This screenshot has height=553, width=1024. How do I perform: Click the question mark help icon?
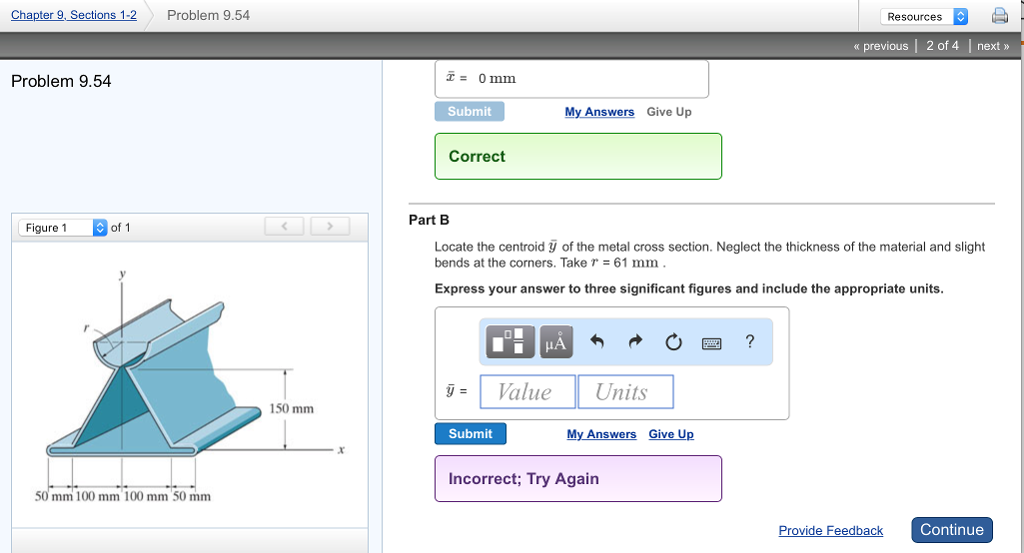[749, 342]
